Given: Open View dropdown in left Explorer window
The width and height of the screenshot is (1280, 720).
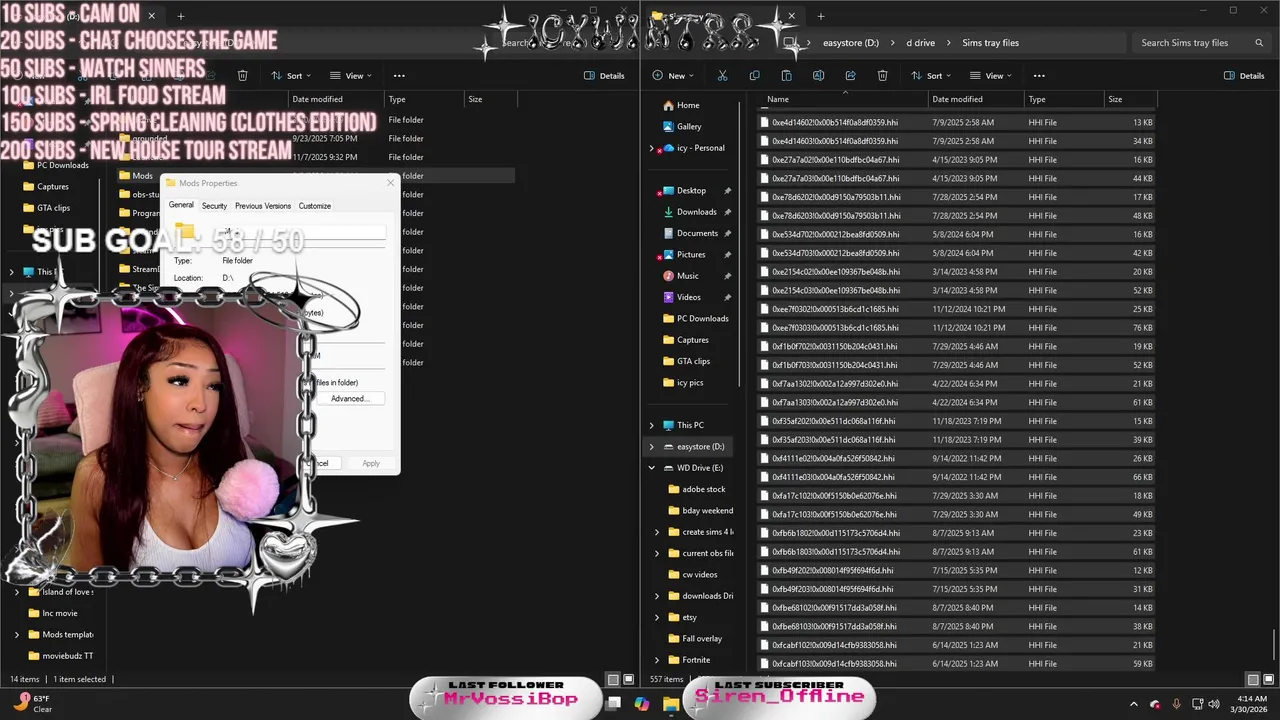Looking at the screenshot, I should (351, 76).
